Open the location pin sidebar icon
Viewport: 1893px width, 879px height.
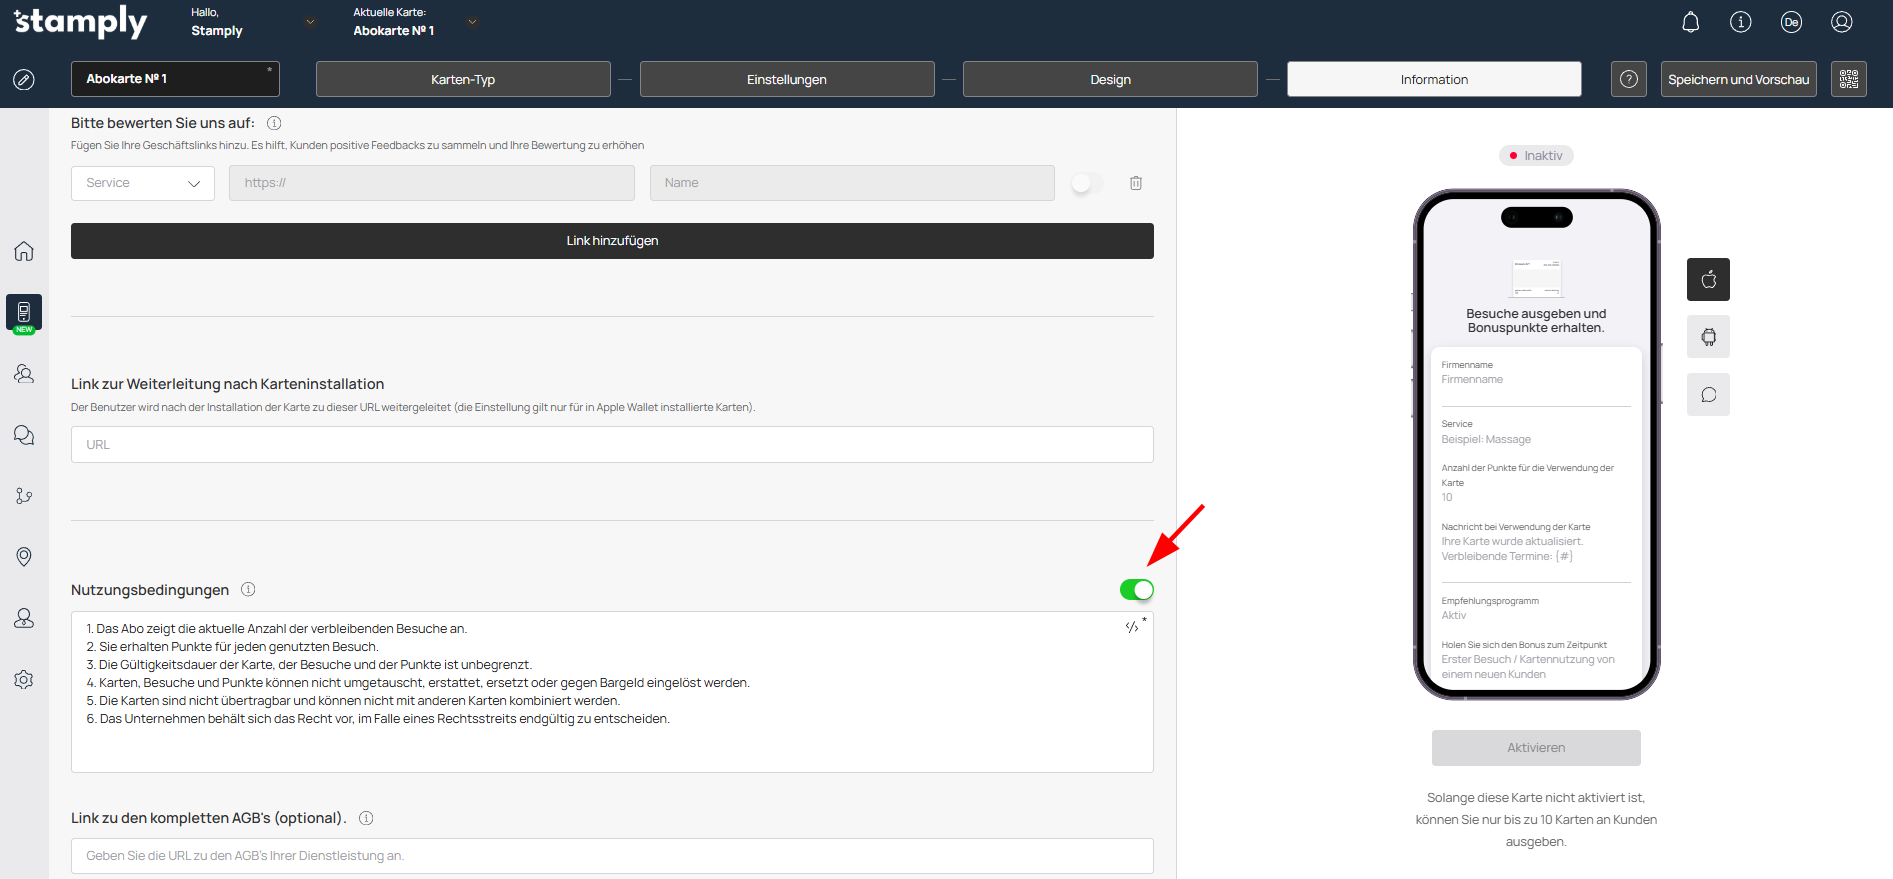click(x=24, y=557)
